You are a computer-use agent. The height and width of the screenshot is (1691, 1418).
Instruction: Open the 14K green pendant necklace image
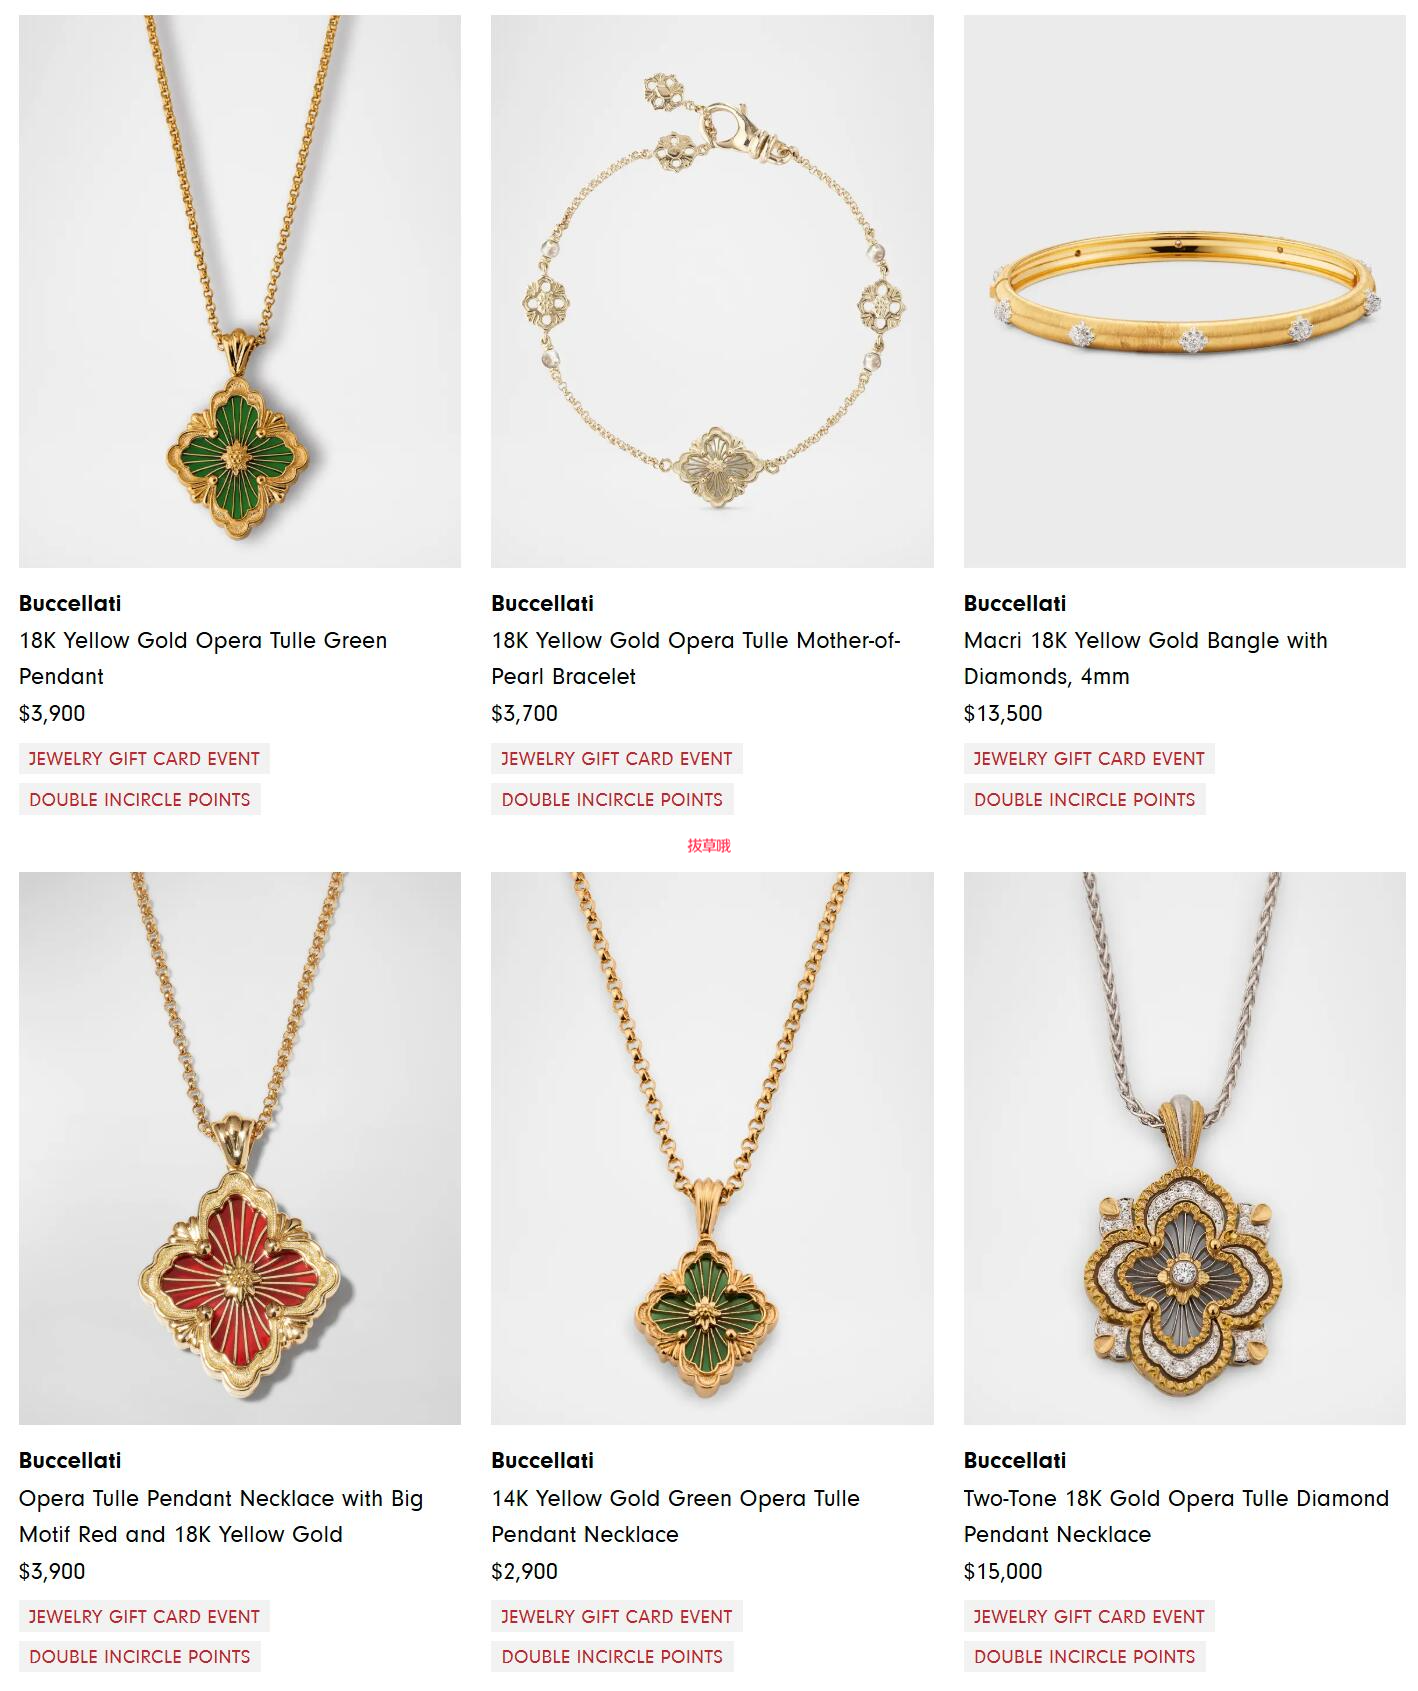tap(712, 1148)
